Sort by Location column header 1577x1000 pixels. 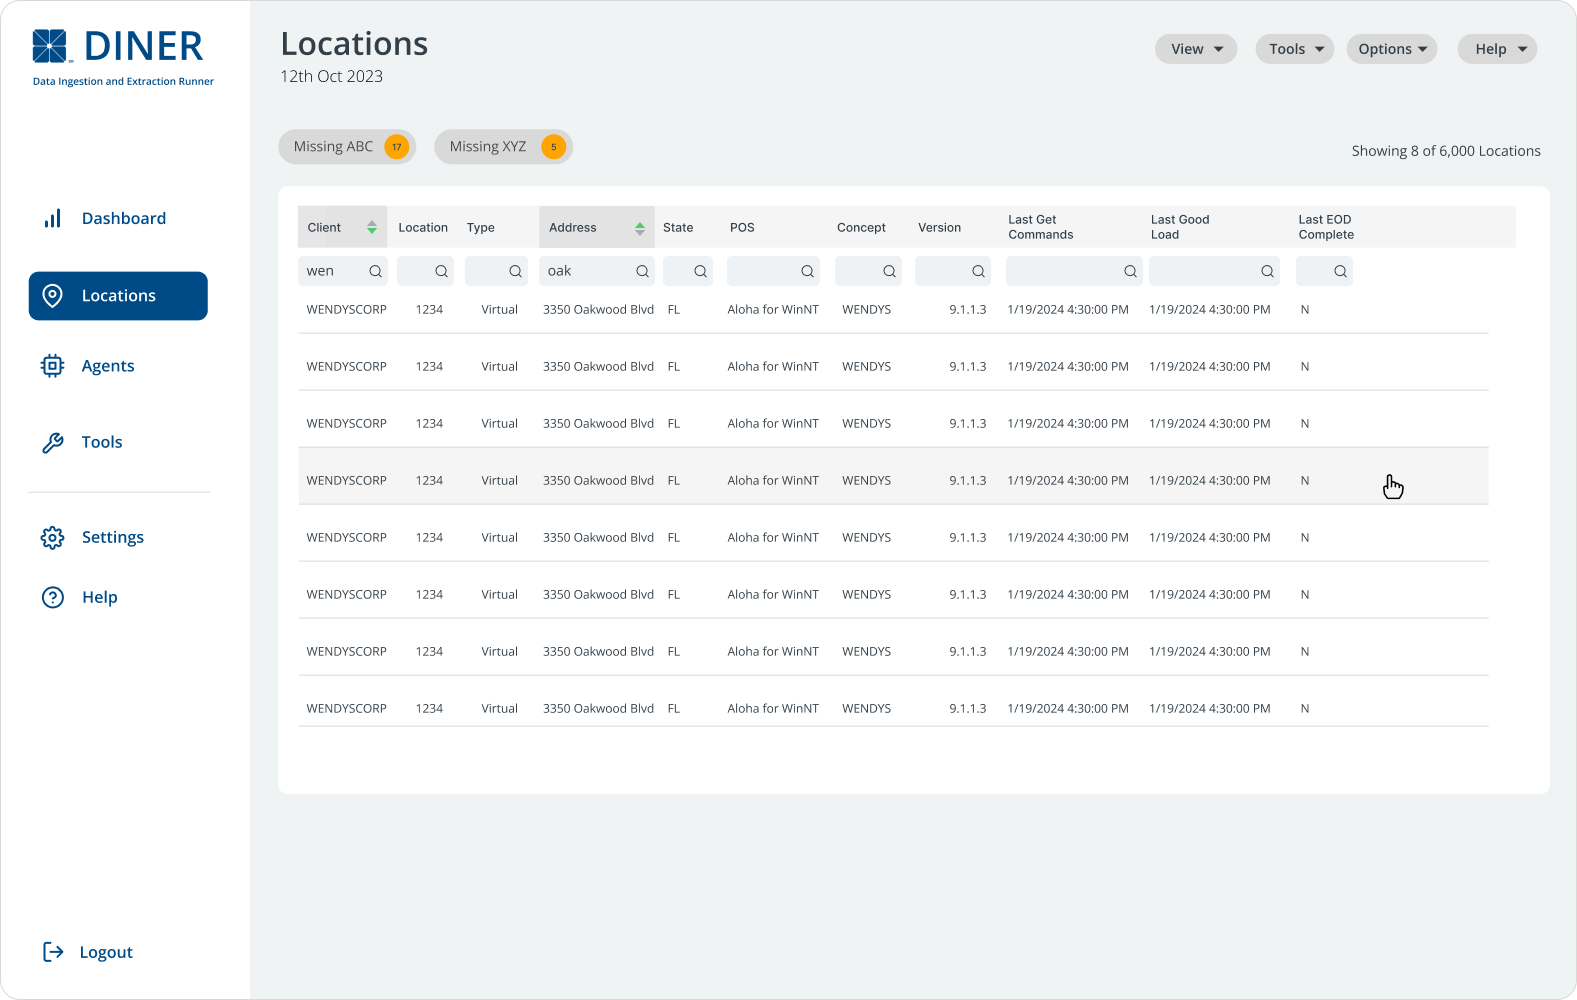coord(423,228)
